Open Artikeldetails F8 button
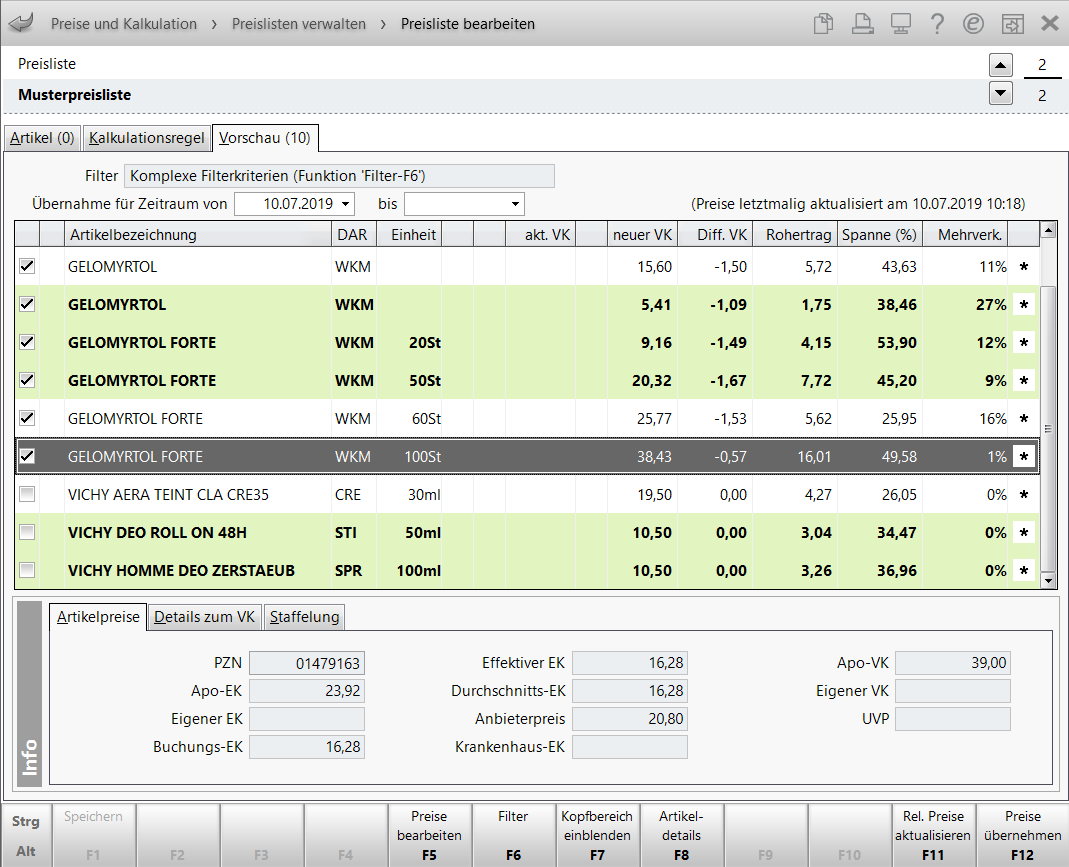 pyautogui.click(x=681, y=836)
